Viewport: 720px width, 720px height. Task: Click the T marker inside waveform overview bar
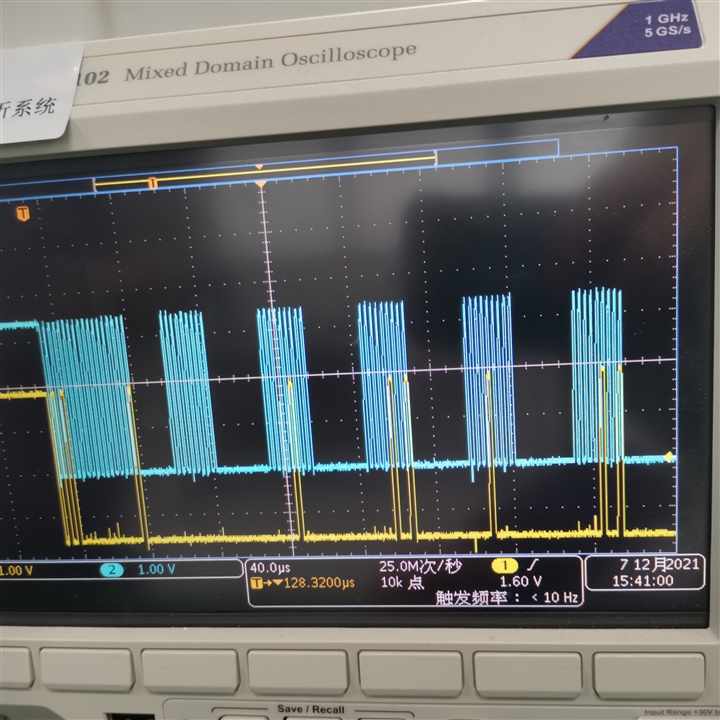tap(152, 184)
